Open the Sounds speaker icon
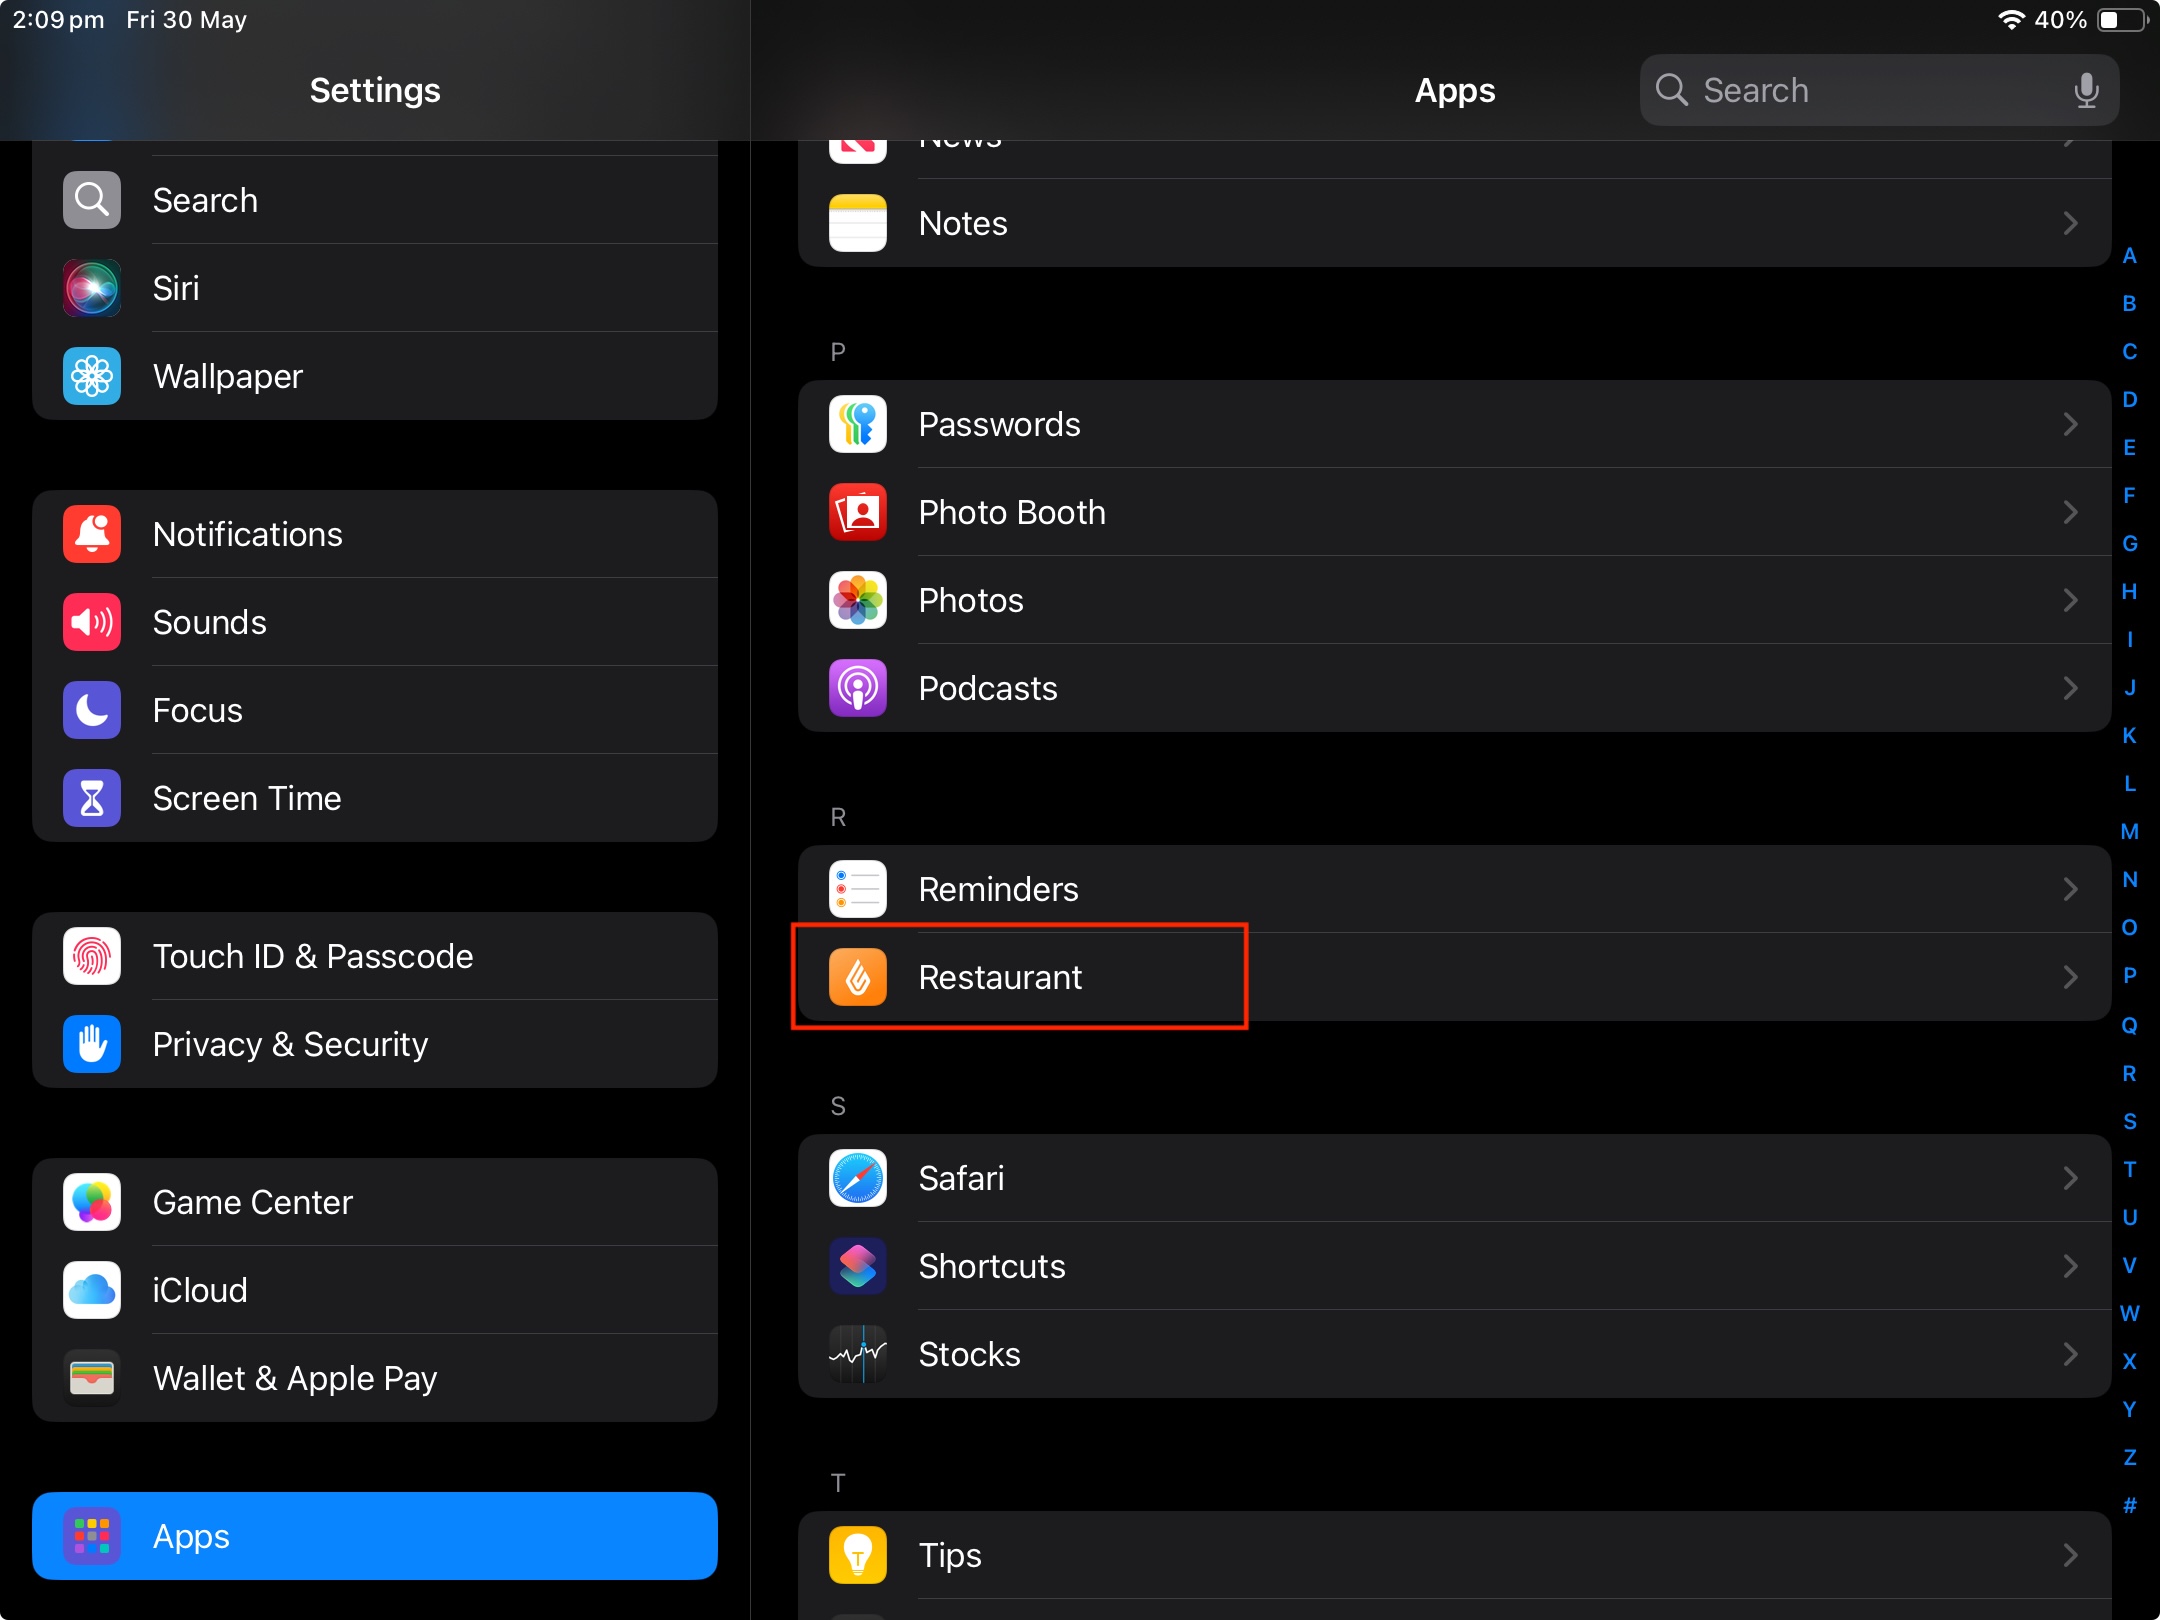Viewport: 2160px width, 1620px height. (x=92, y=622)
